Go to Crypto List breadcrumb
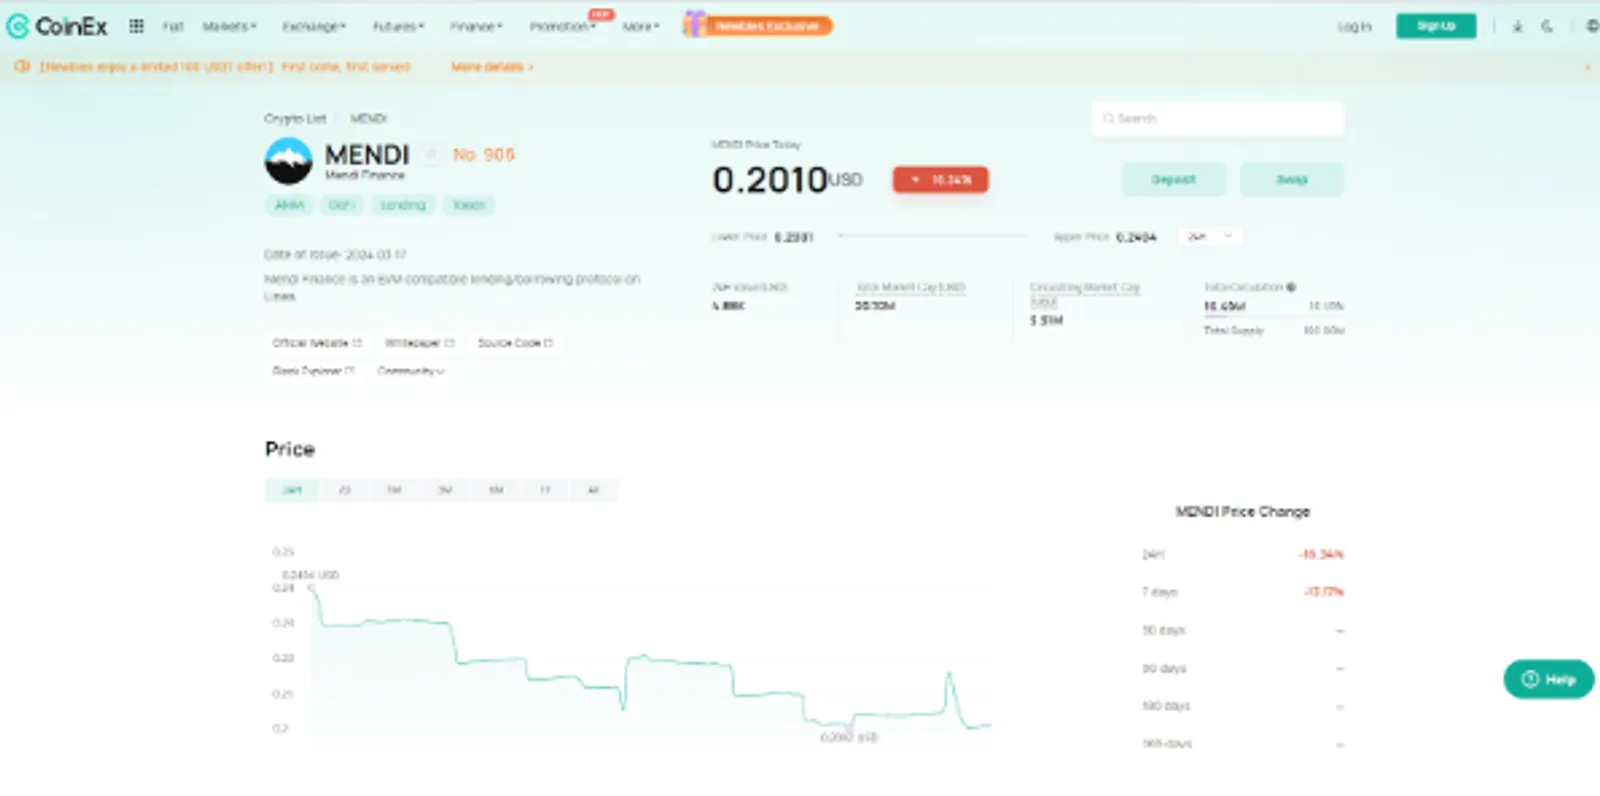 pyautogui.click(x=295, y=119)
